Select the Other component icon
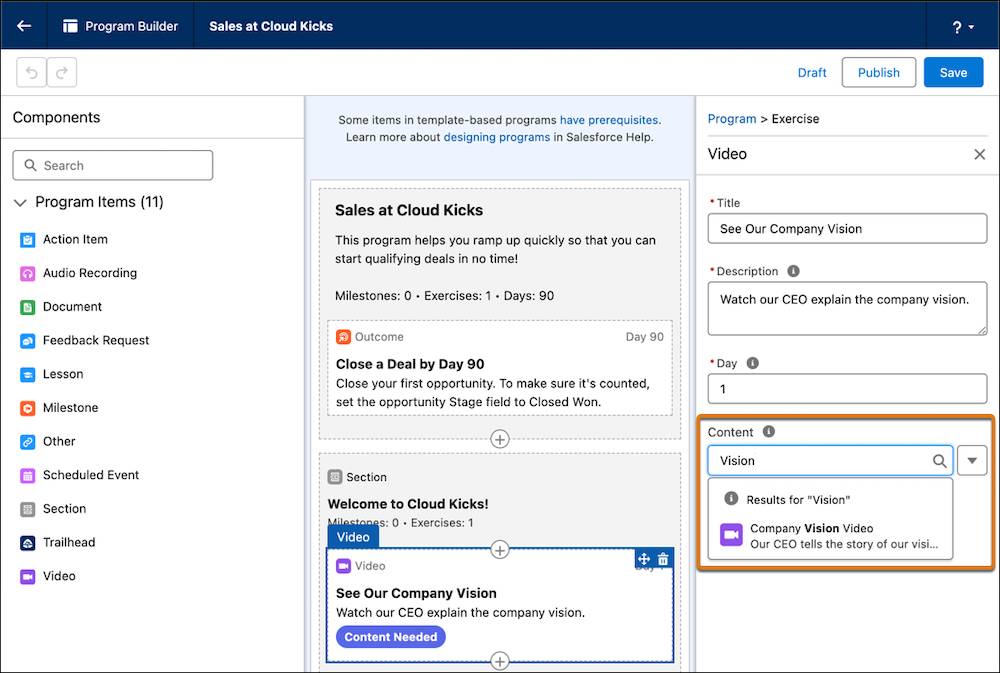Viewport: 1000px width, 673px height. click(27, 442)
